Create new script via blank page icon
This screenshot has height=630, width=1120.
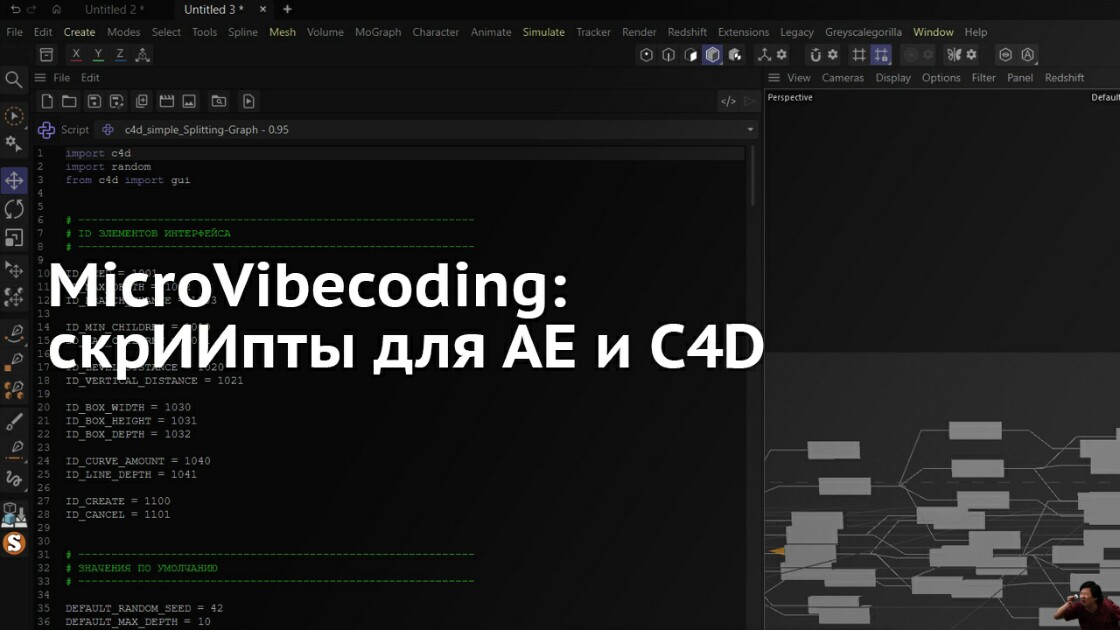[x=47, y=101]
